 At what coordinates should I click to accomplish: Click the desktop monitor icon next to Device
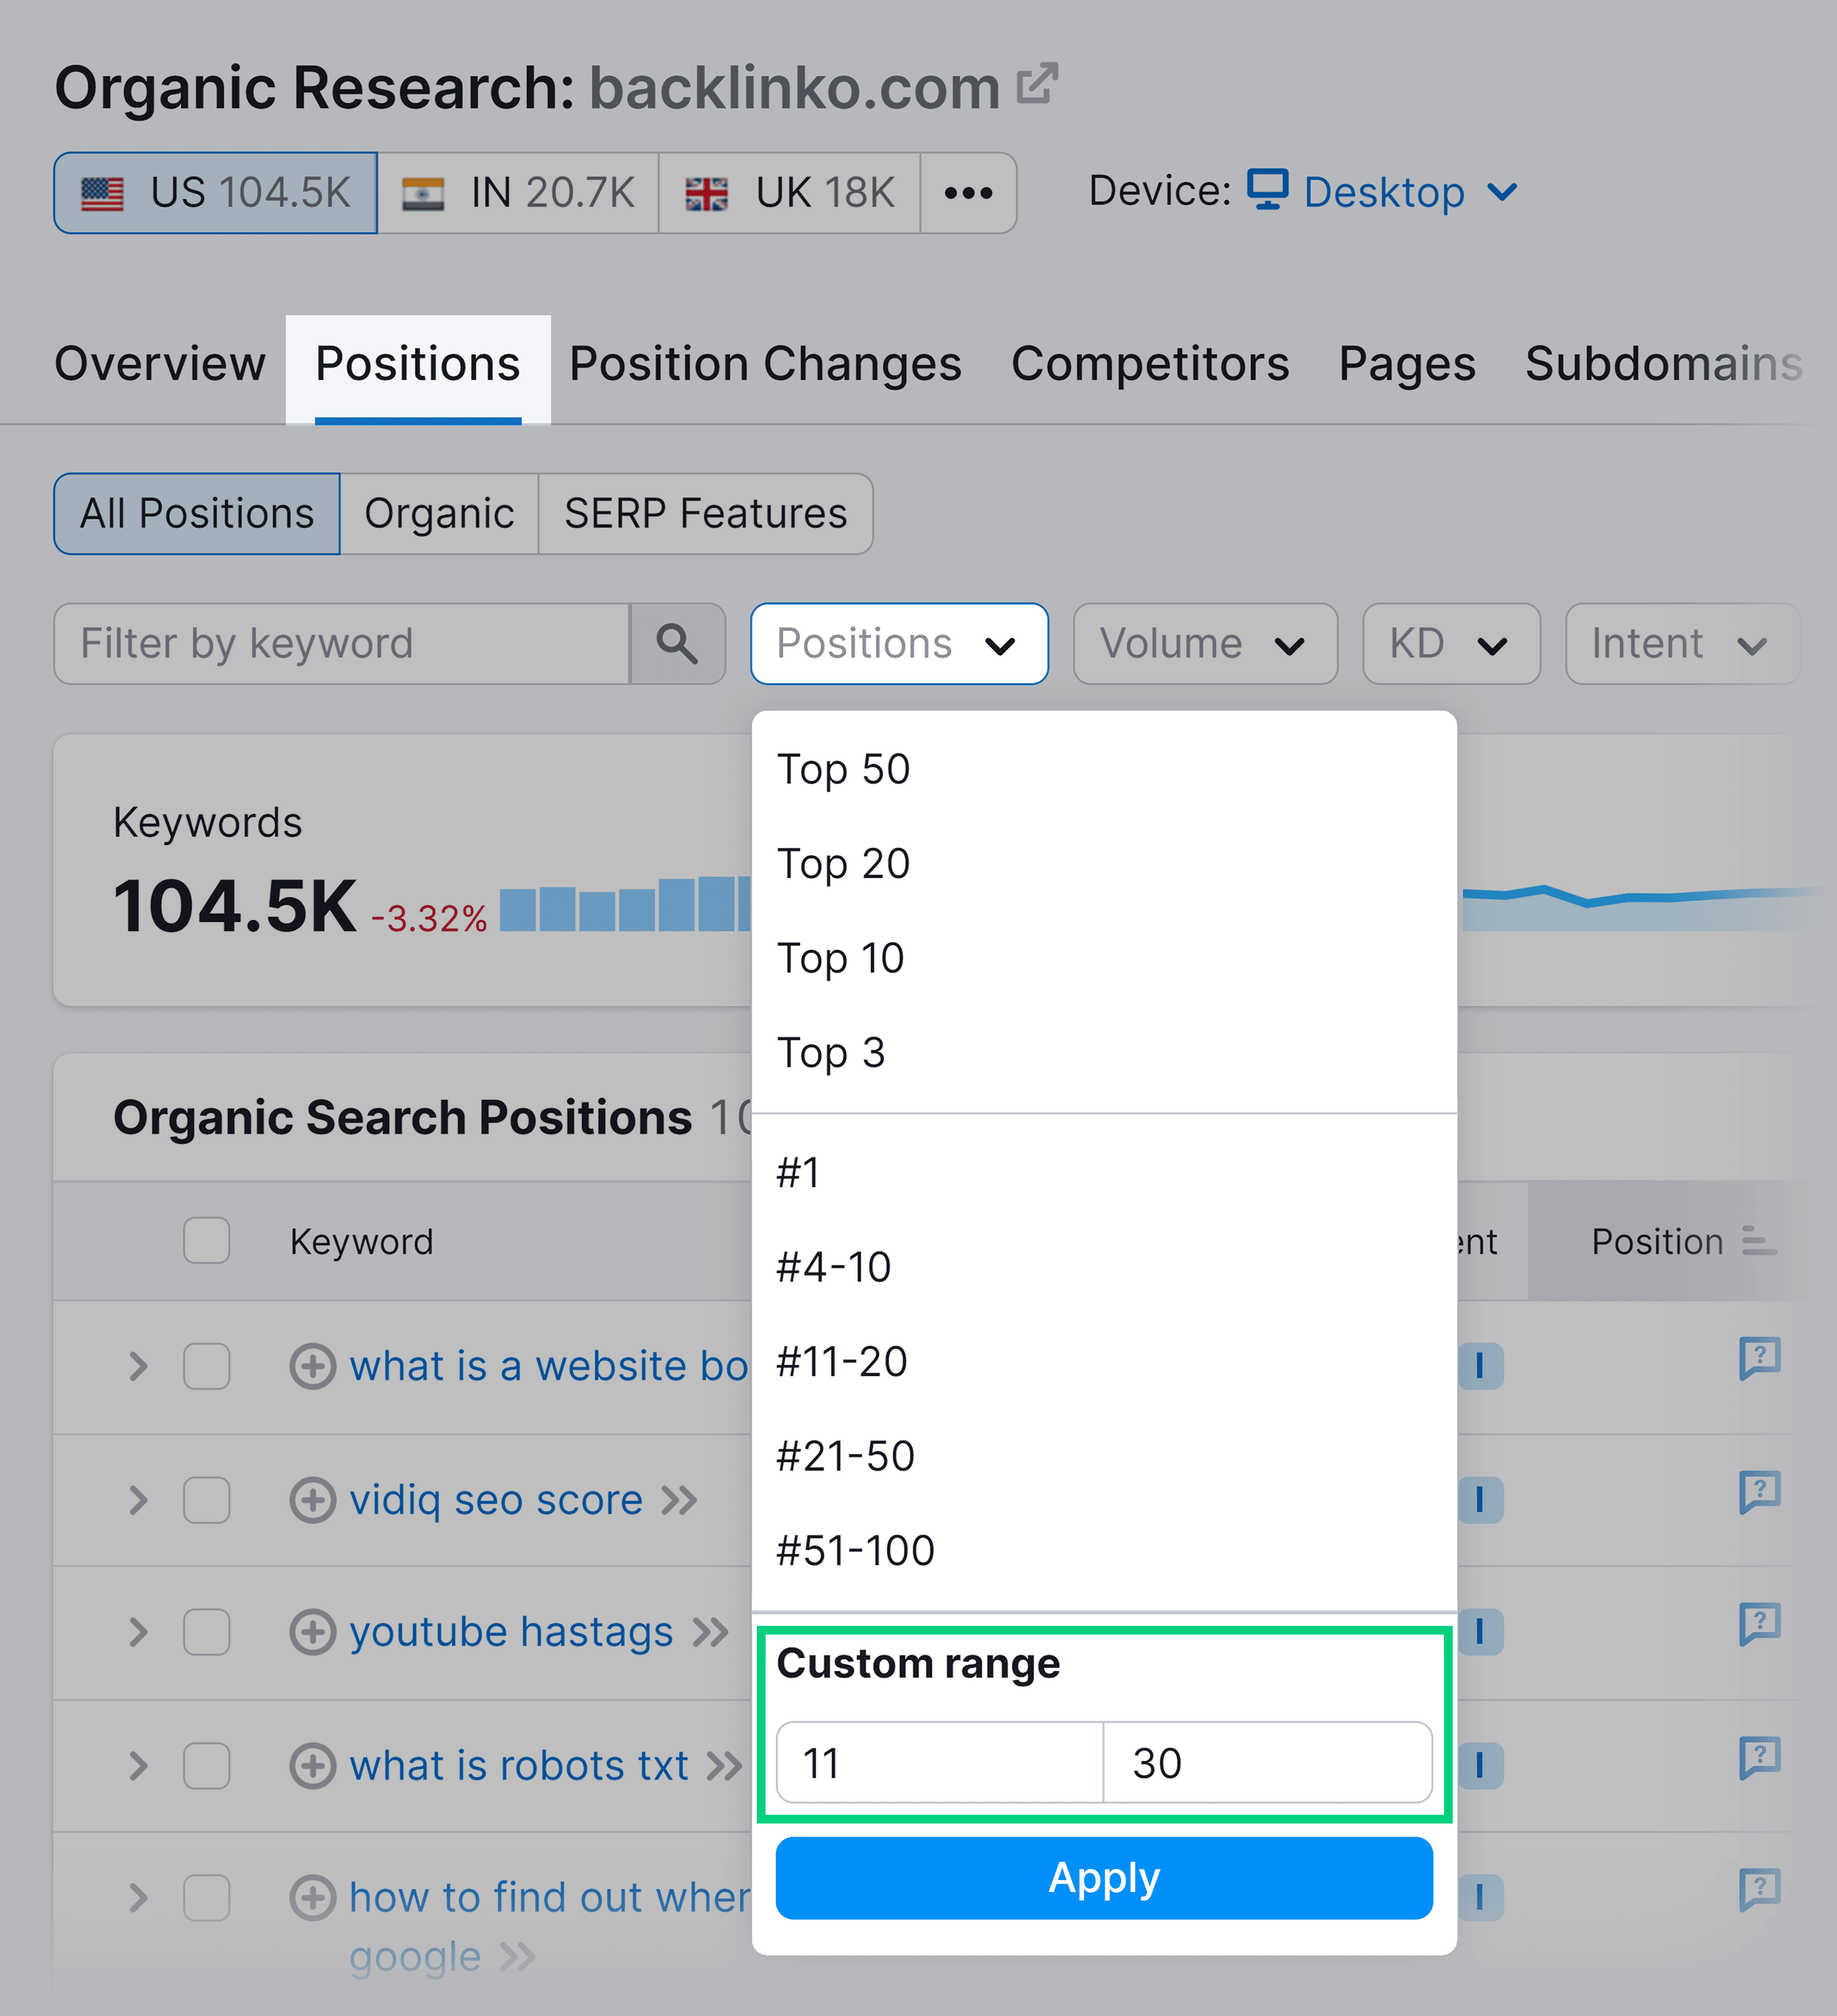click(x=1268, y=191)
